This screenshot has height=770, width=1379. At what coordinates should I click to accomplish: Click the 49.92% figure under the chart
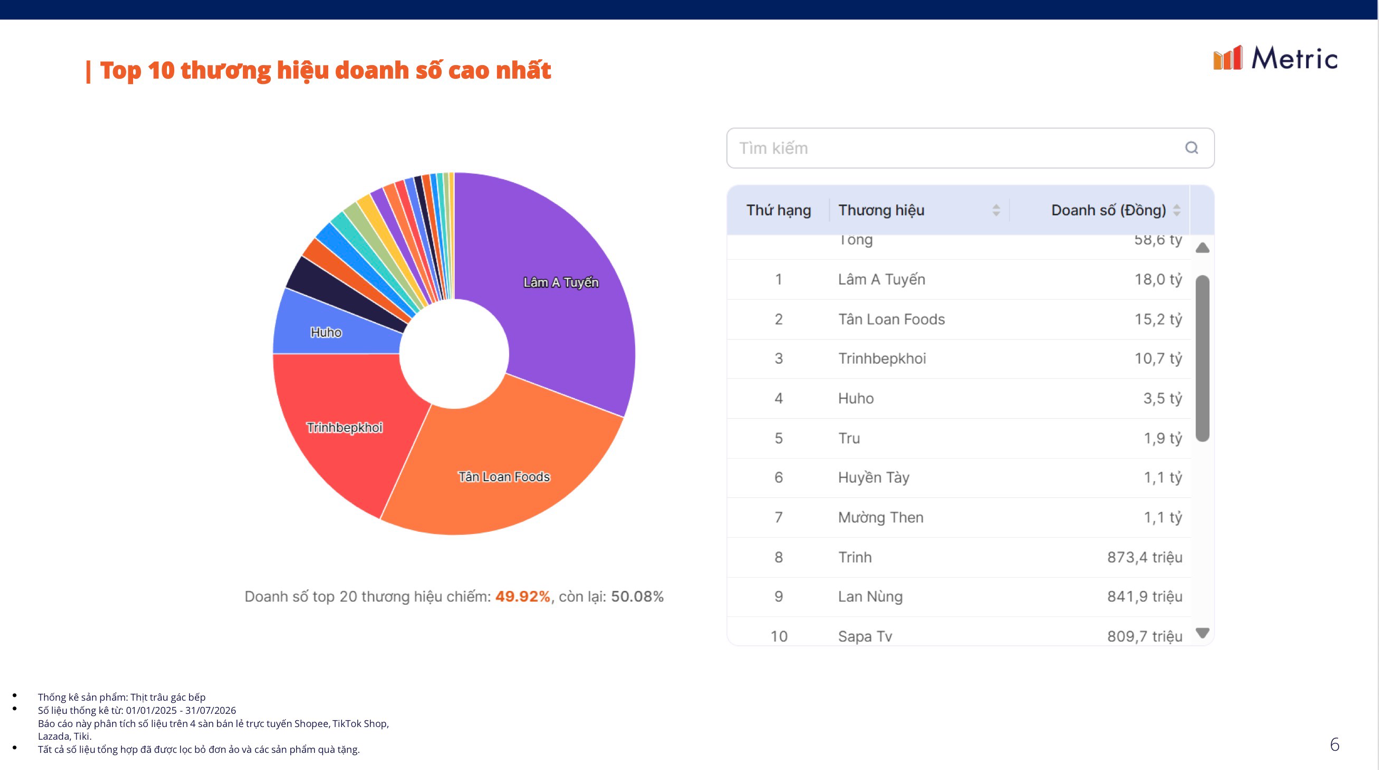tap(523, 596)
